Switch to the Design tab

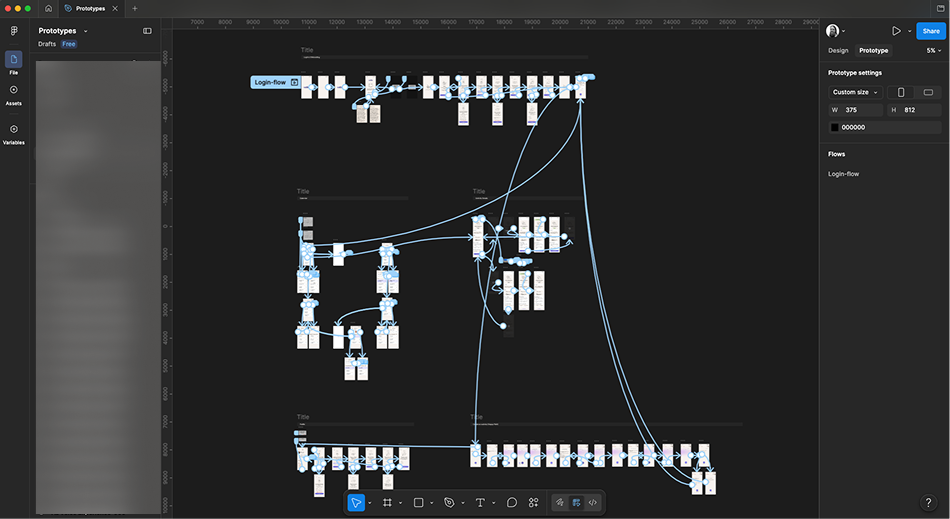838,50
